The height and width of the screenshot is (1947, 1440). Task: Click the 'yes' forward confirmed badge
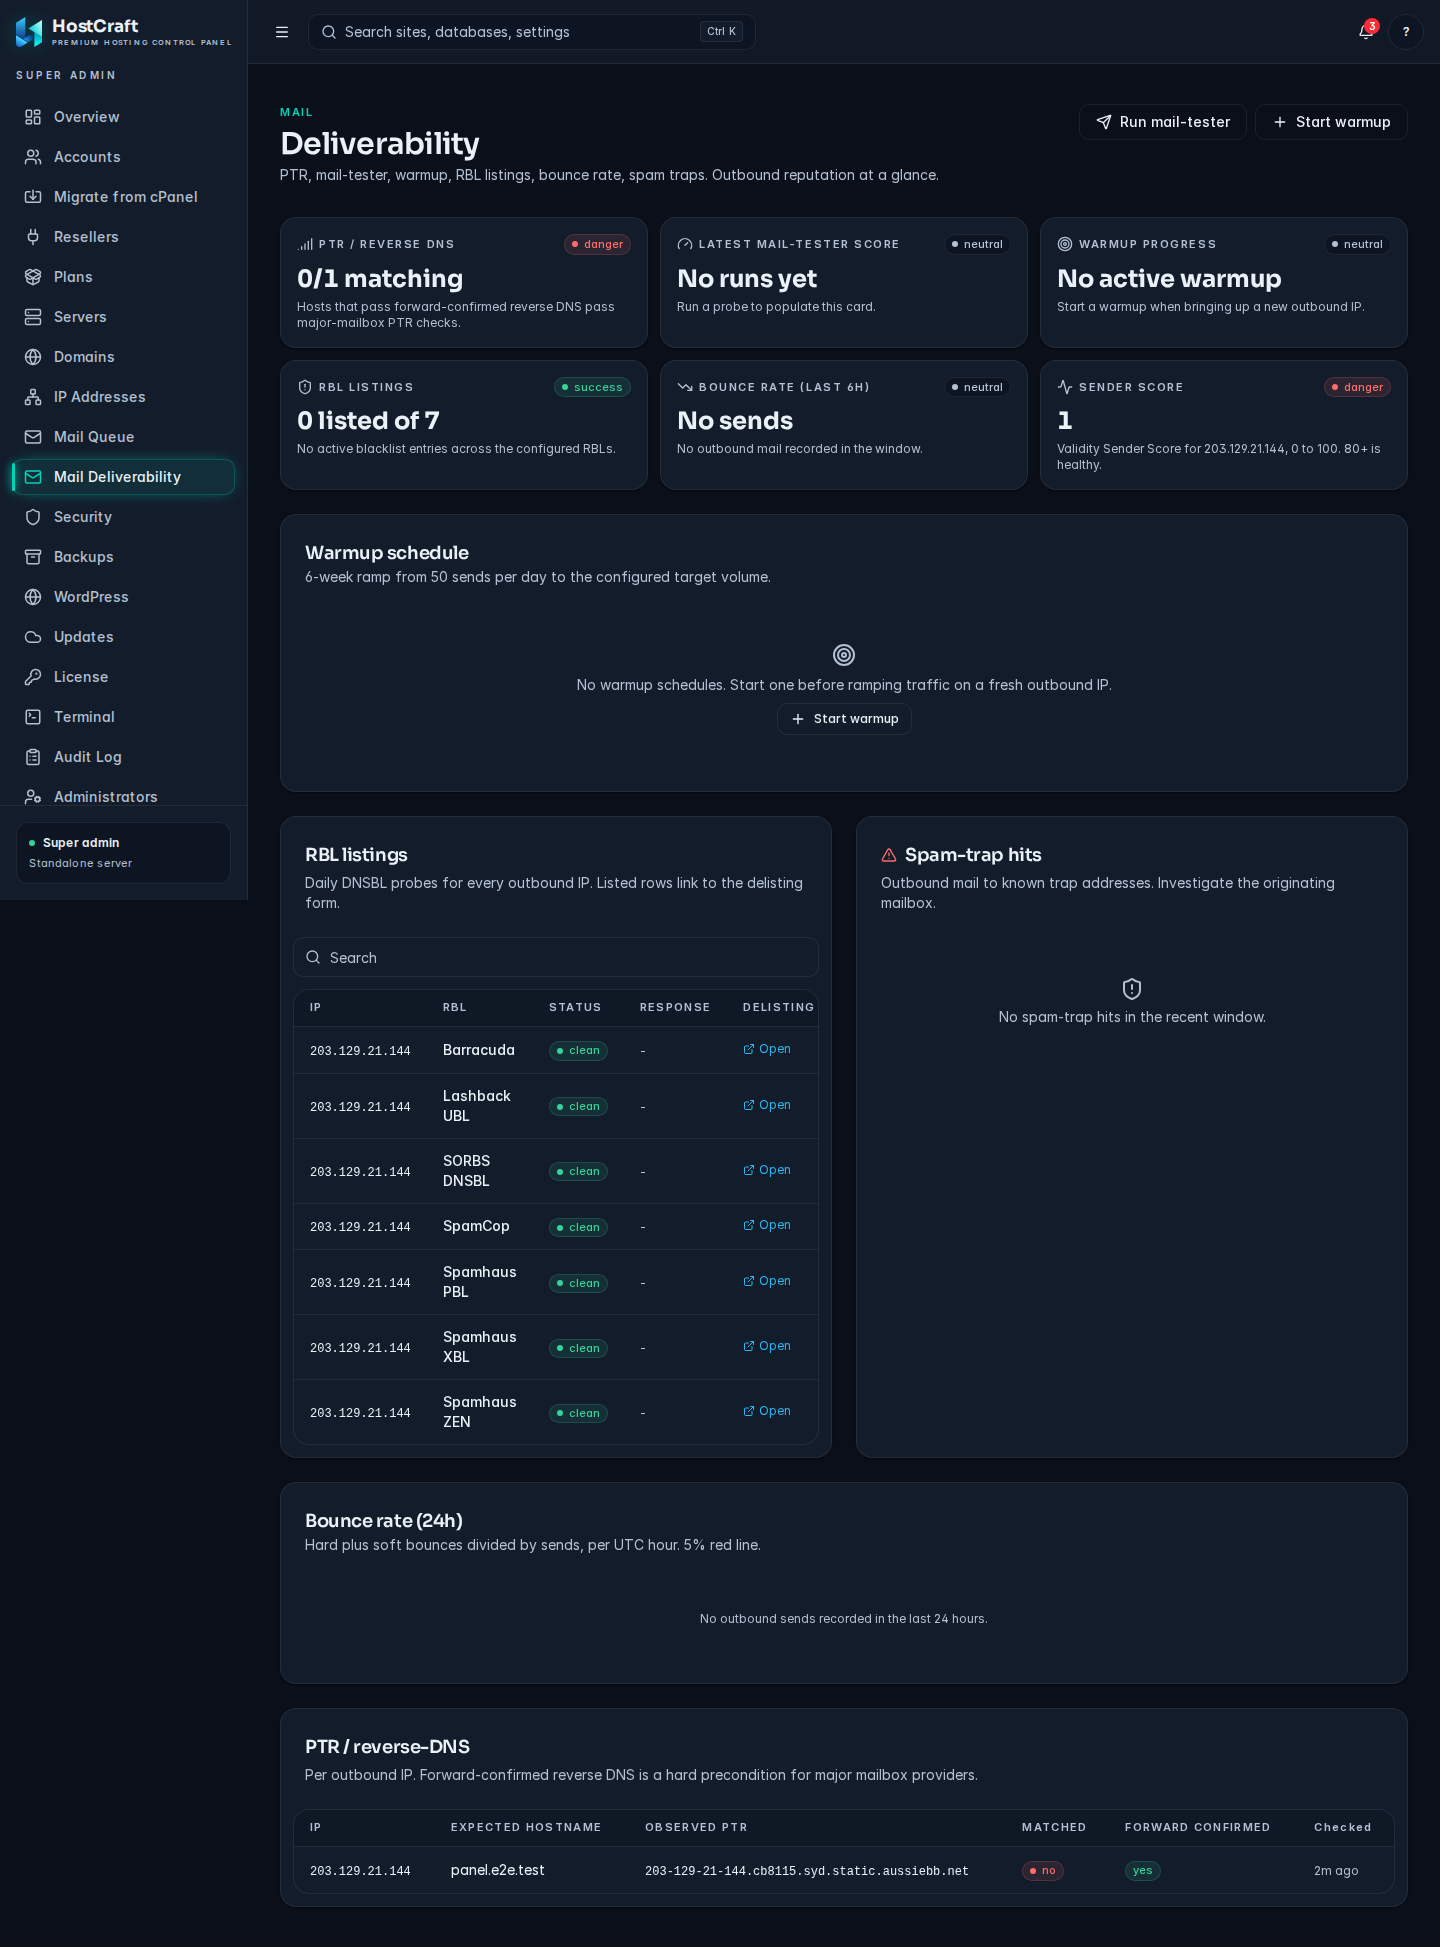1143,1871
